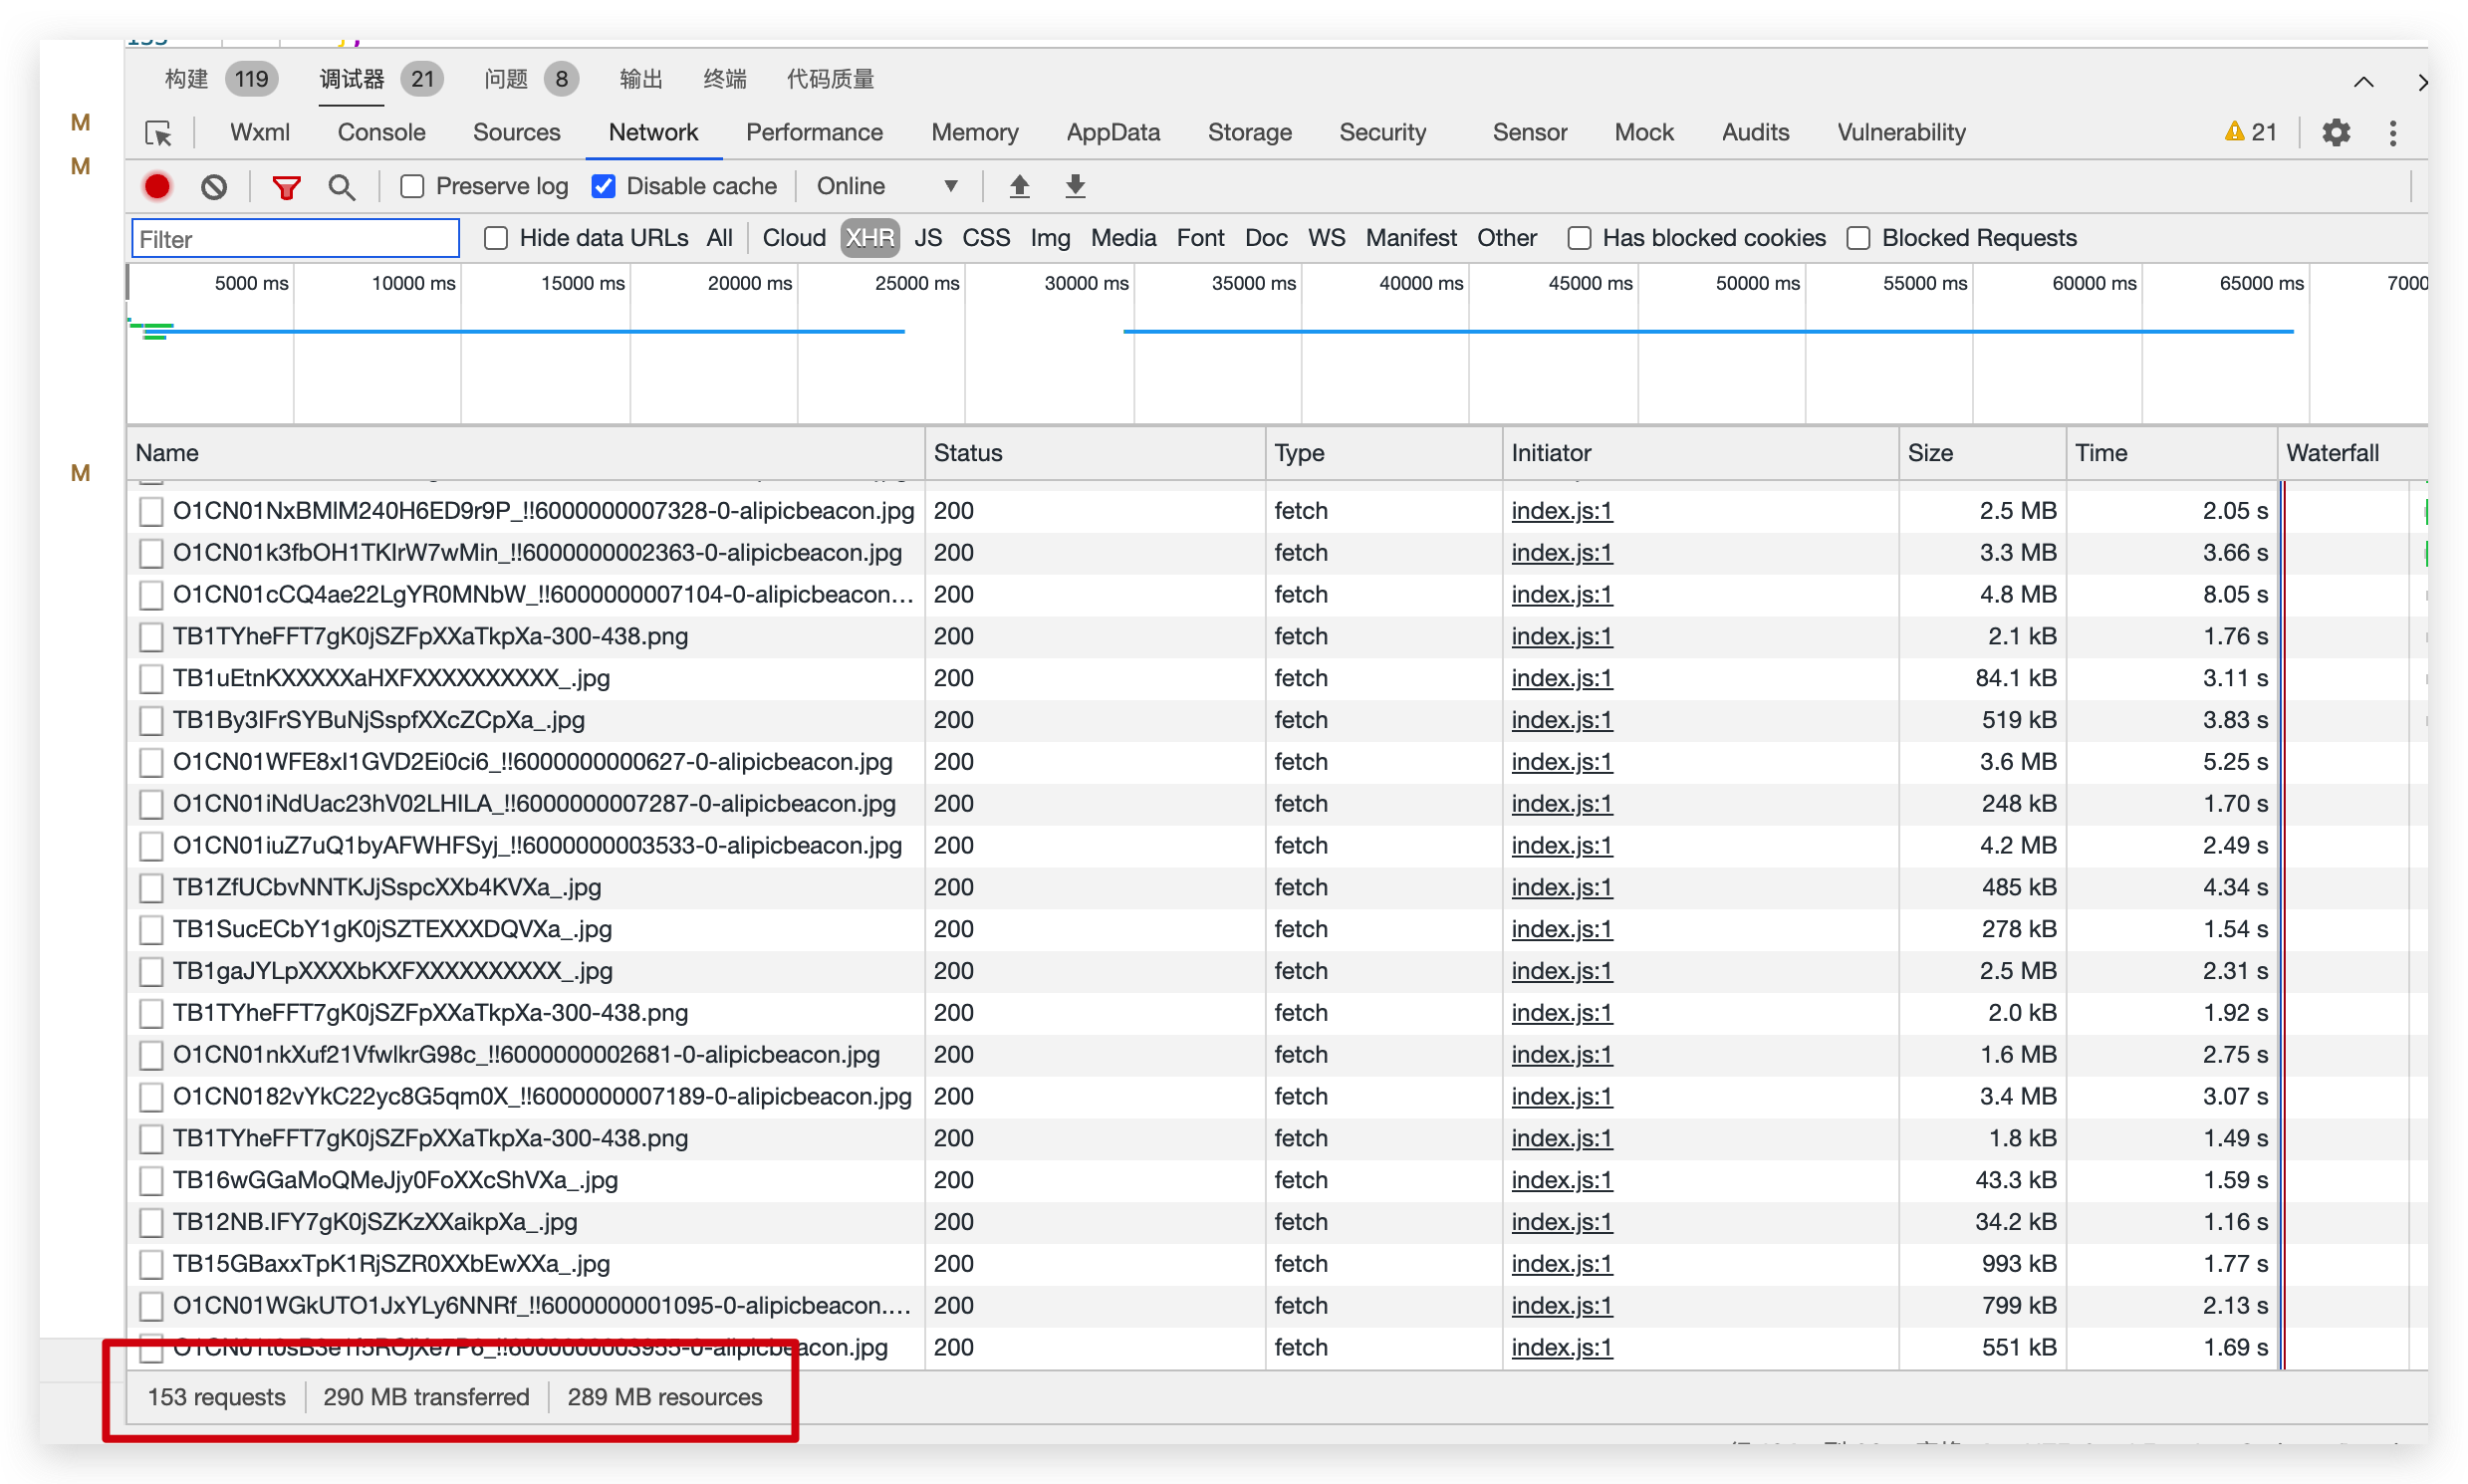The image size is (2468, 1484).
Task: Select the Img filter type
Action: coord(1050,238)
